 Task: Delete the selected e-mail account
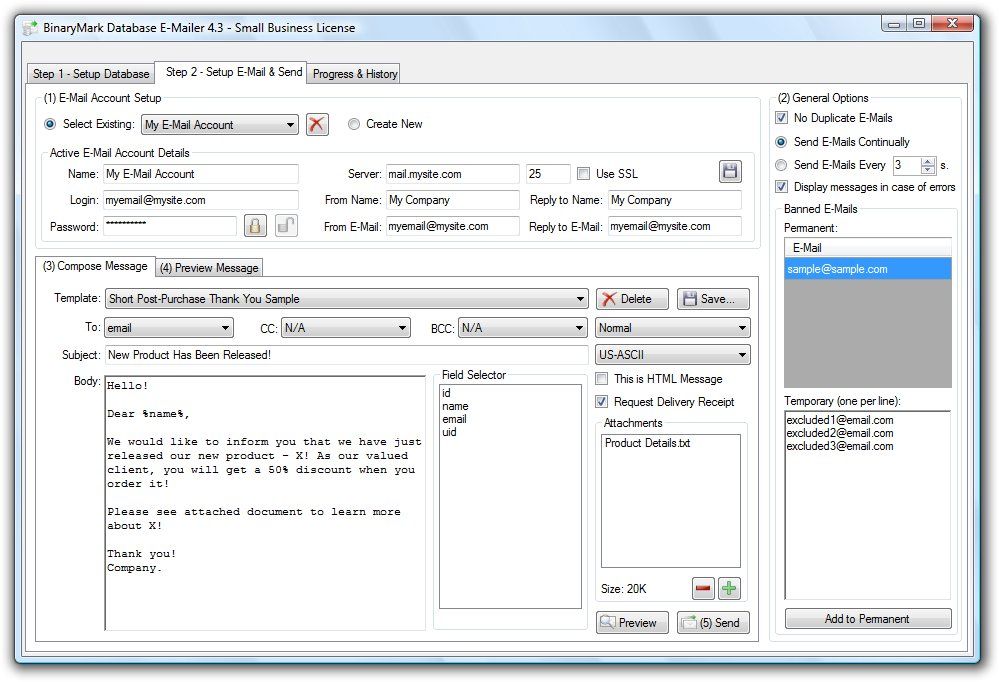(x=317, y=124)
